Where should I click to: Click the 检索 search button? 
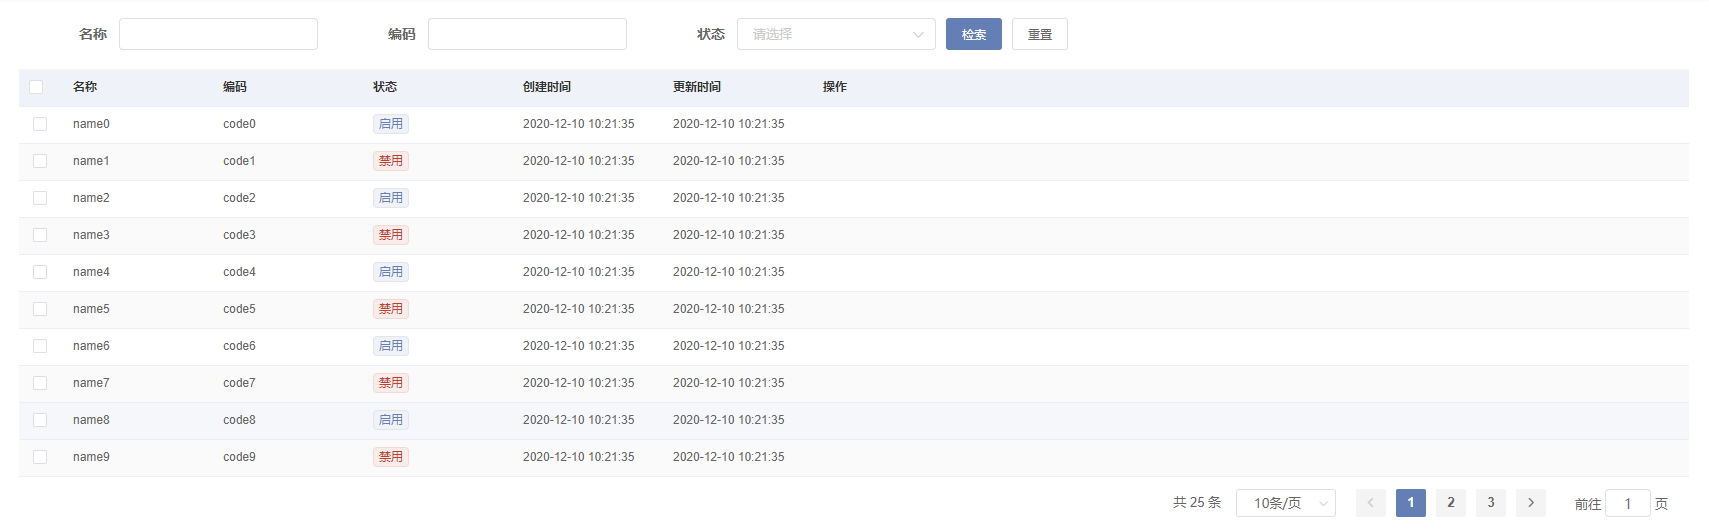[x=973, y=34]
